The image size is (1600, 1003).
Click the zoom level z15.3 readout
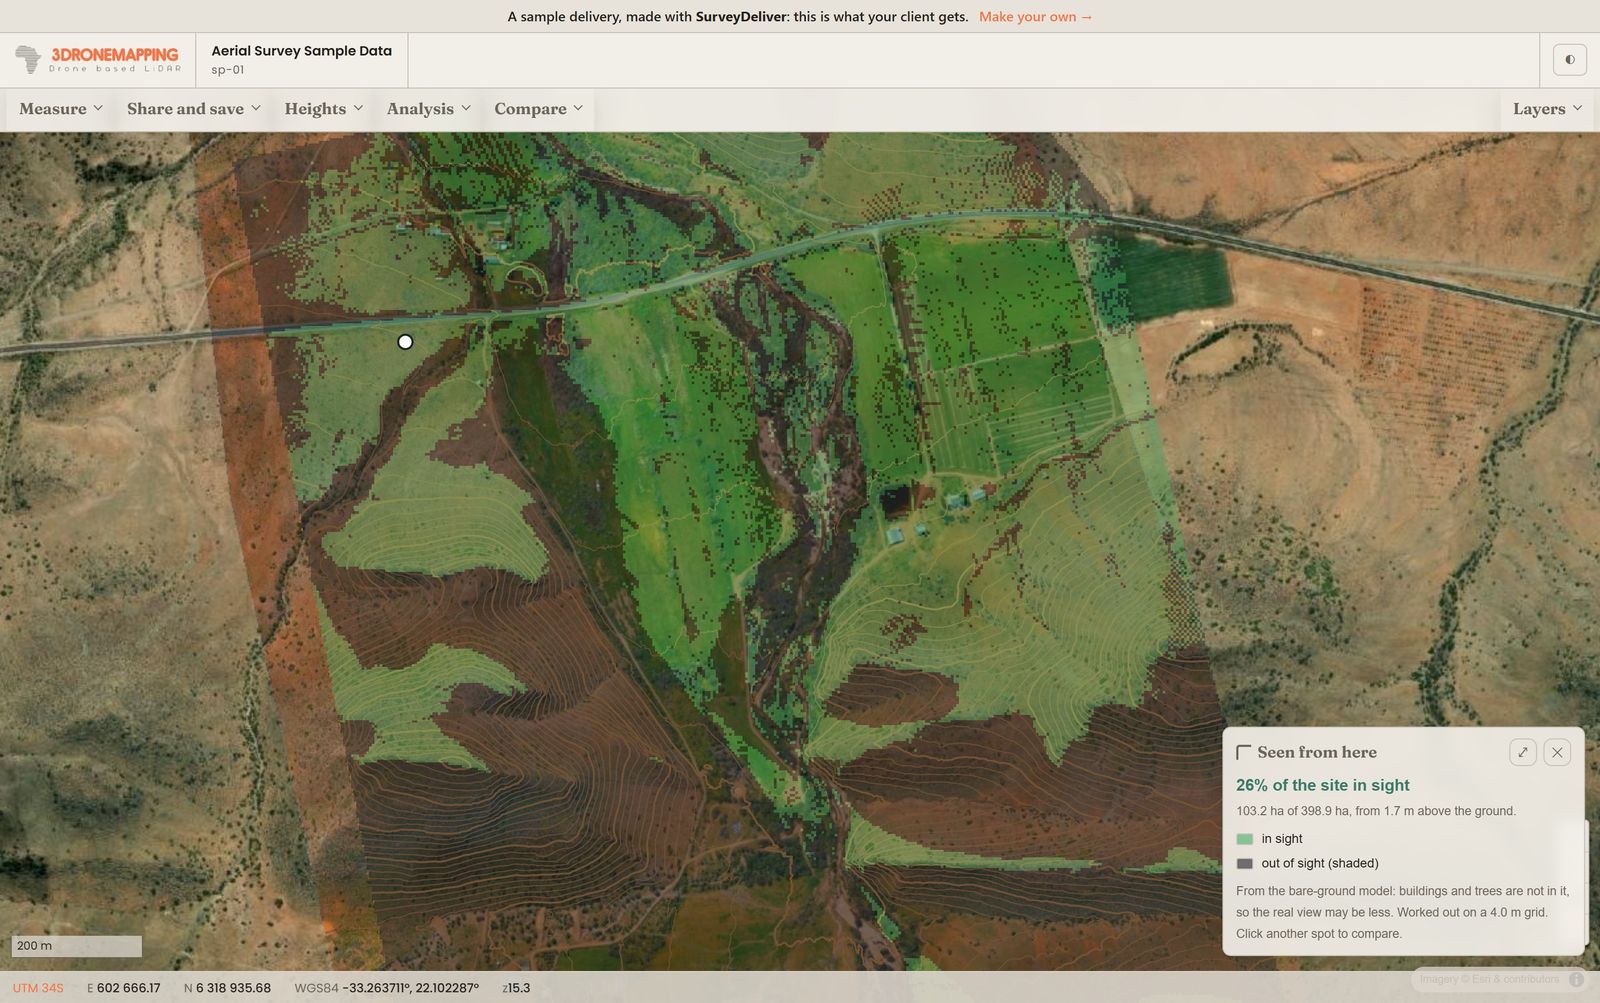(x=517, y=988)
